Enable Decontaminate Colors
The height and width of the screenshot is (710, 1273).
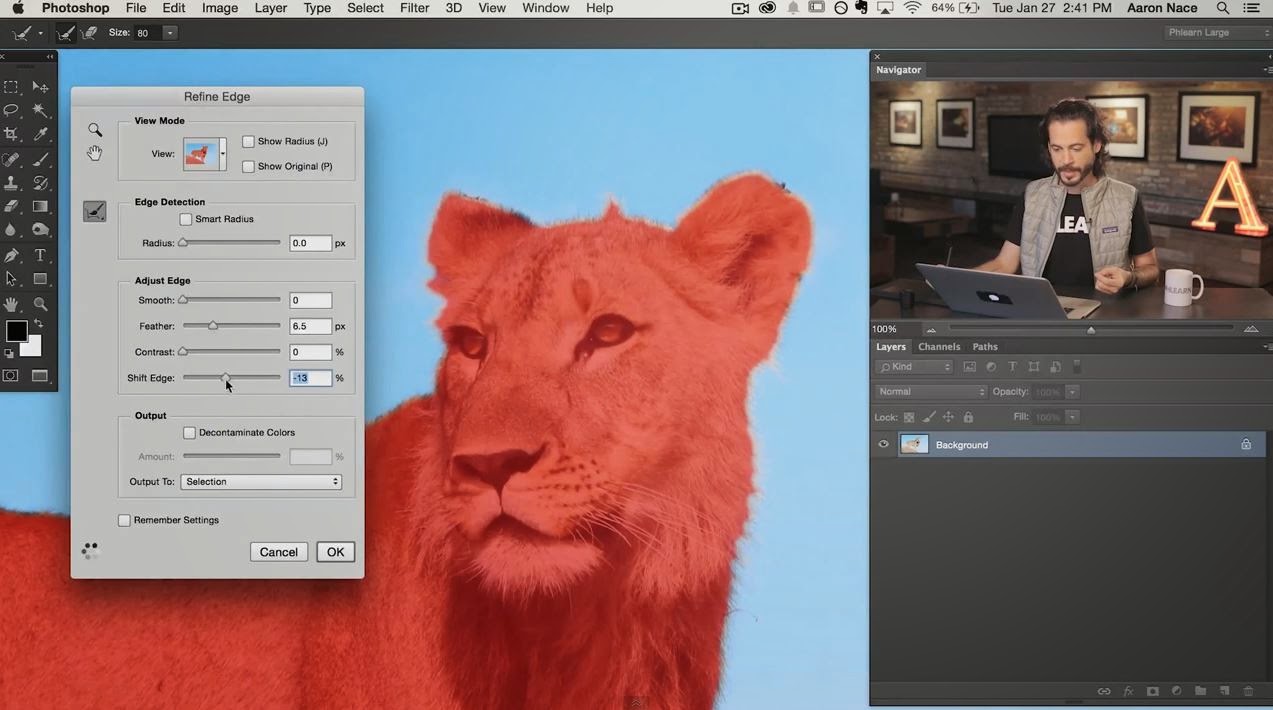point(189,432)
